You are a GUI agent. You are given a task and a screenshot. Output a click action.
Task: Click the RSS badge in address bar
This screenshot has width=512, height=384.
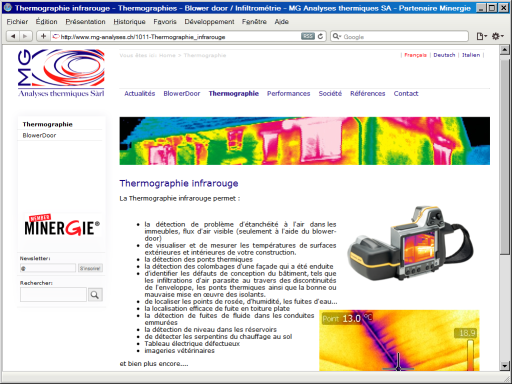click(308, 36)
